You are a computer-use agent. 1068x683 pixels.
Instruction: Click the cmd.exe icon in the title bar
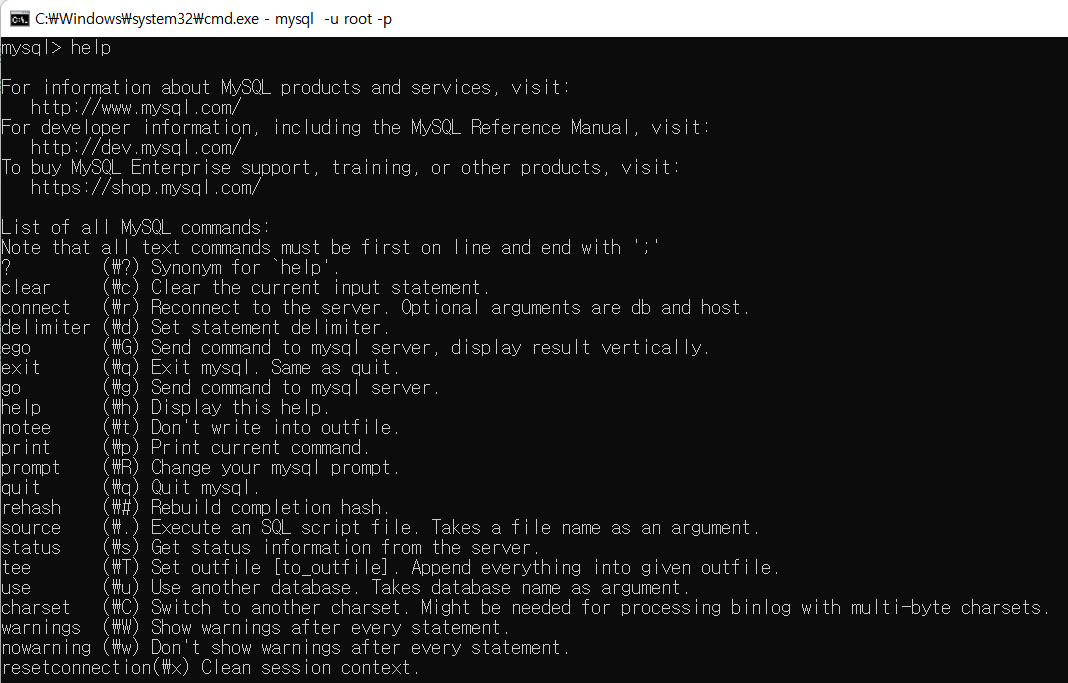click(x=19, y=19)
